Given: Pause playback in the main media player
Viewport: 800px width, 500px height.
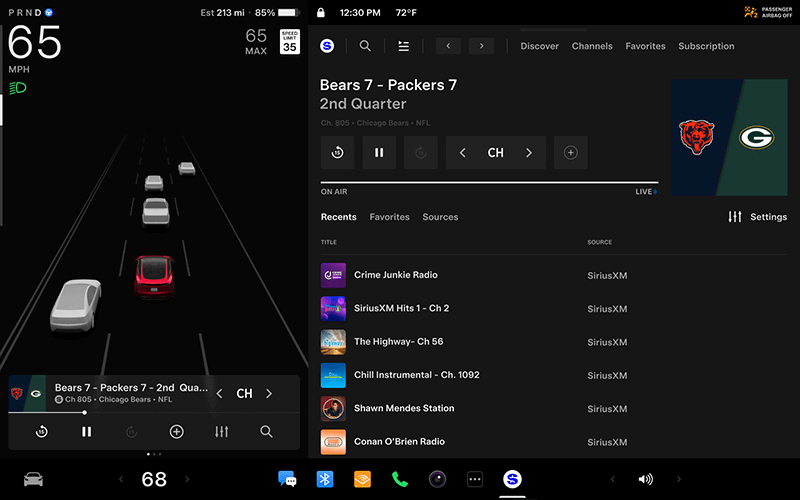Looking at the screenshot, I should coord(379,153).
